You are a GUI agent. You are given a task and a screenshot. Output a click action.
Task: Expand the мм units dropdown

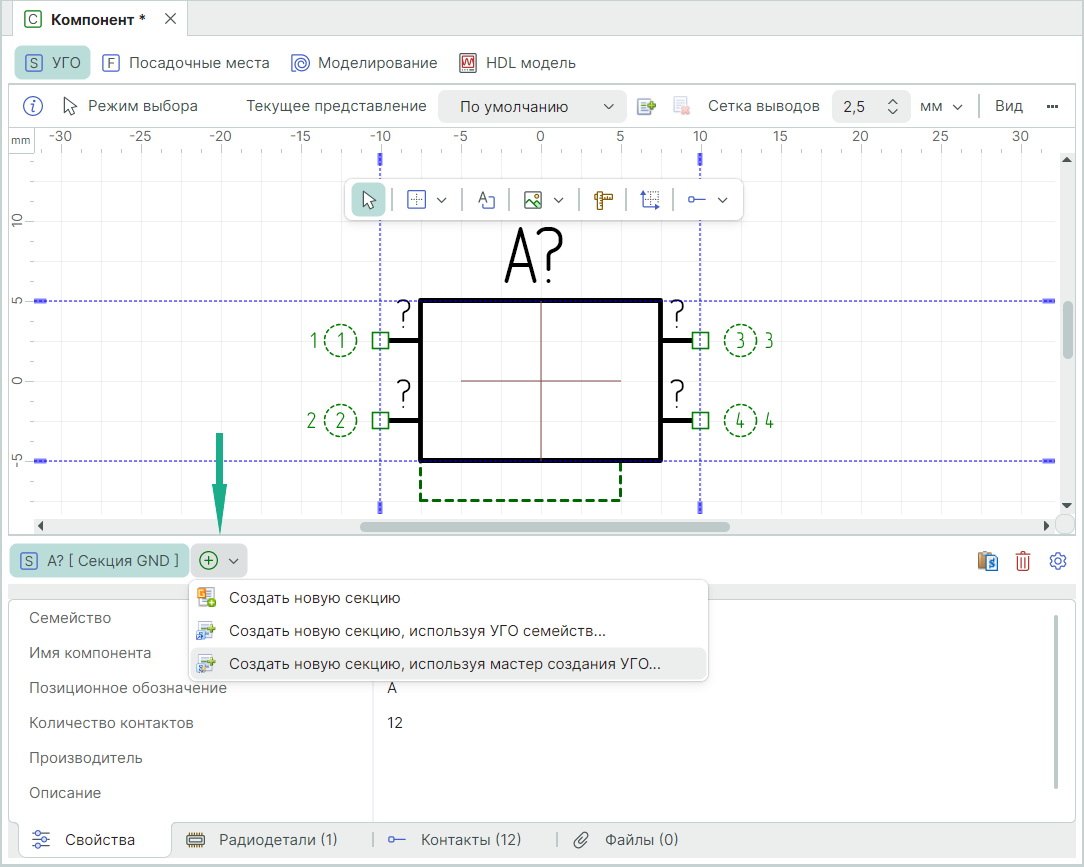coord(940,107)
